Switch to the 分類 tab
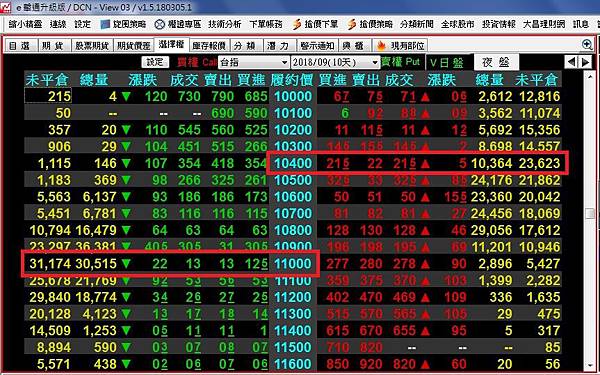 (x=245, y=46)
